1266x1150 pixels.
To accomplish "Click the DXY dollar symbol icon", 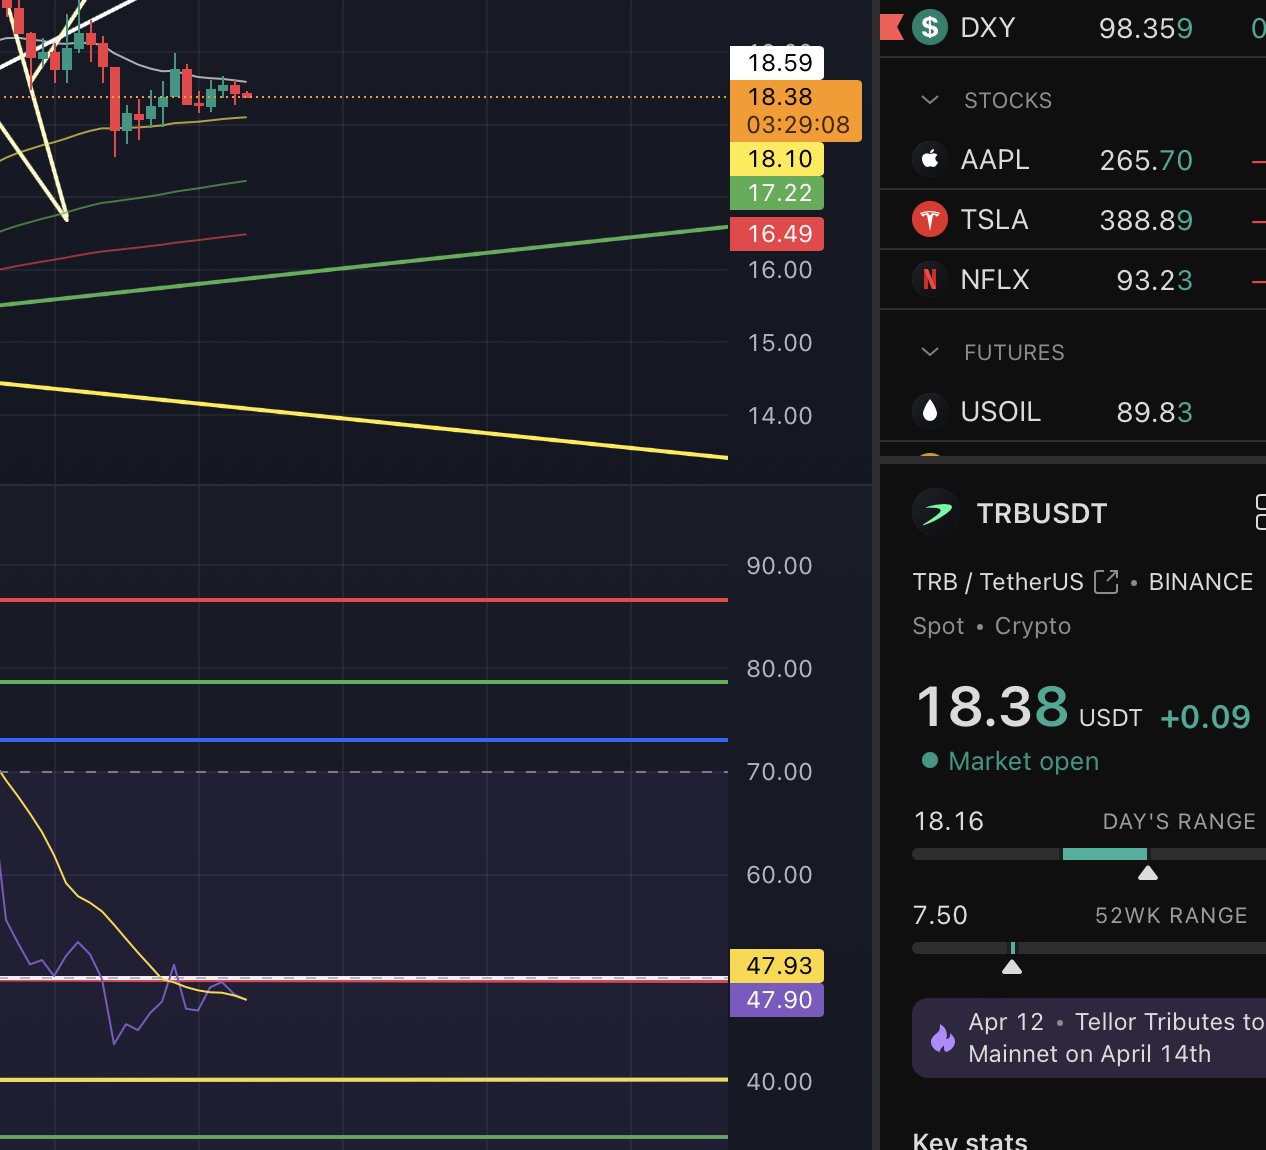I will [930, 27].
